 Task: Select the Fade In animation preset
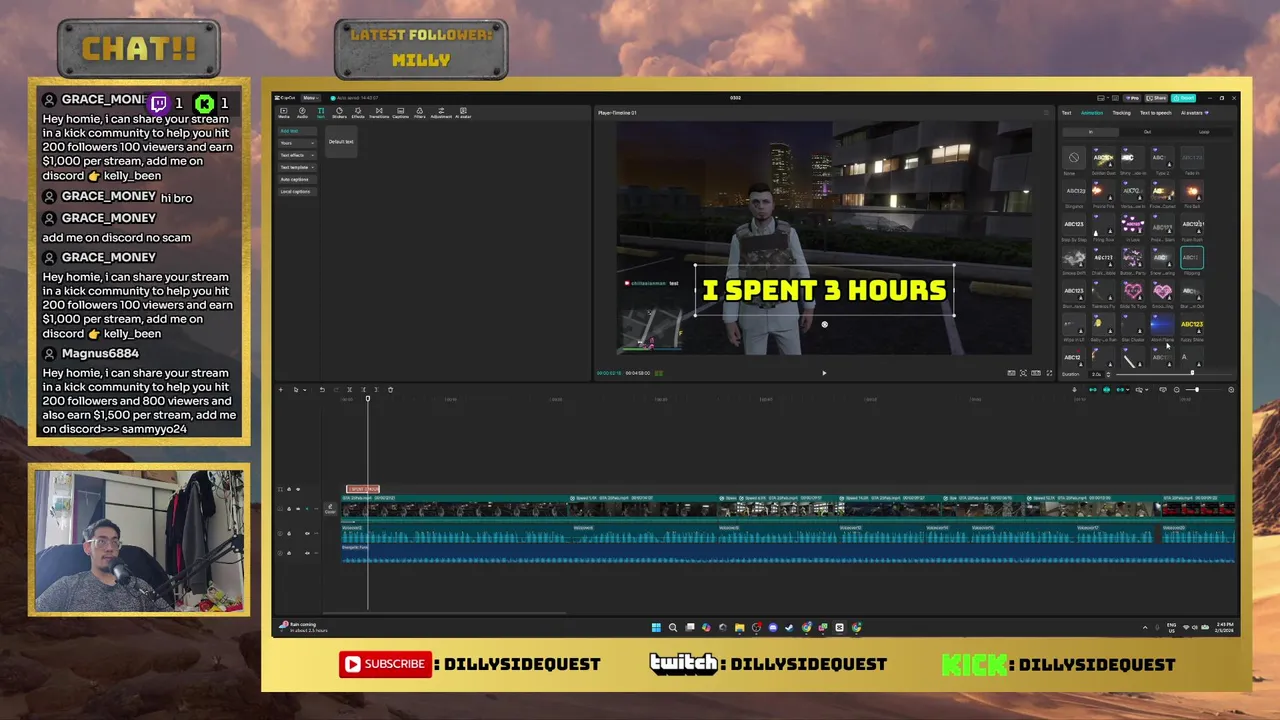pos(1192,158)
